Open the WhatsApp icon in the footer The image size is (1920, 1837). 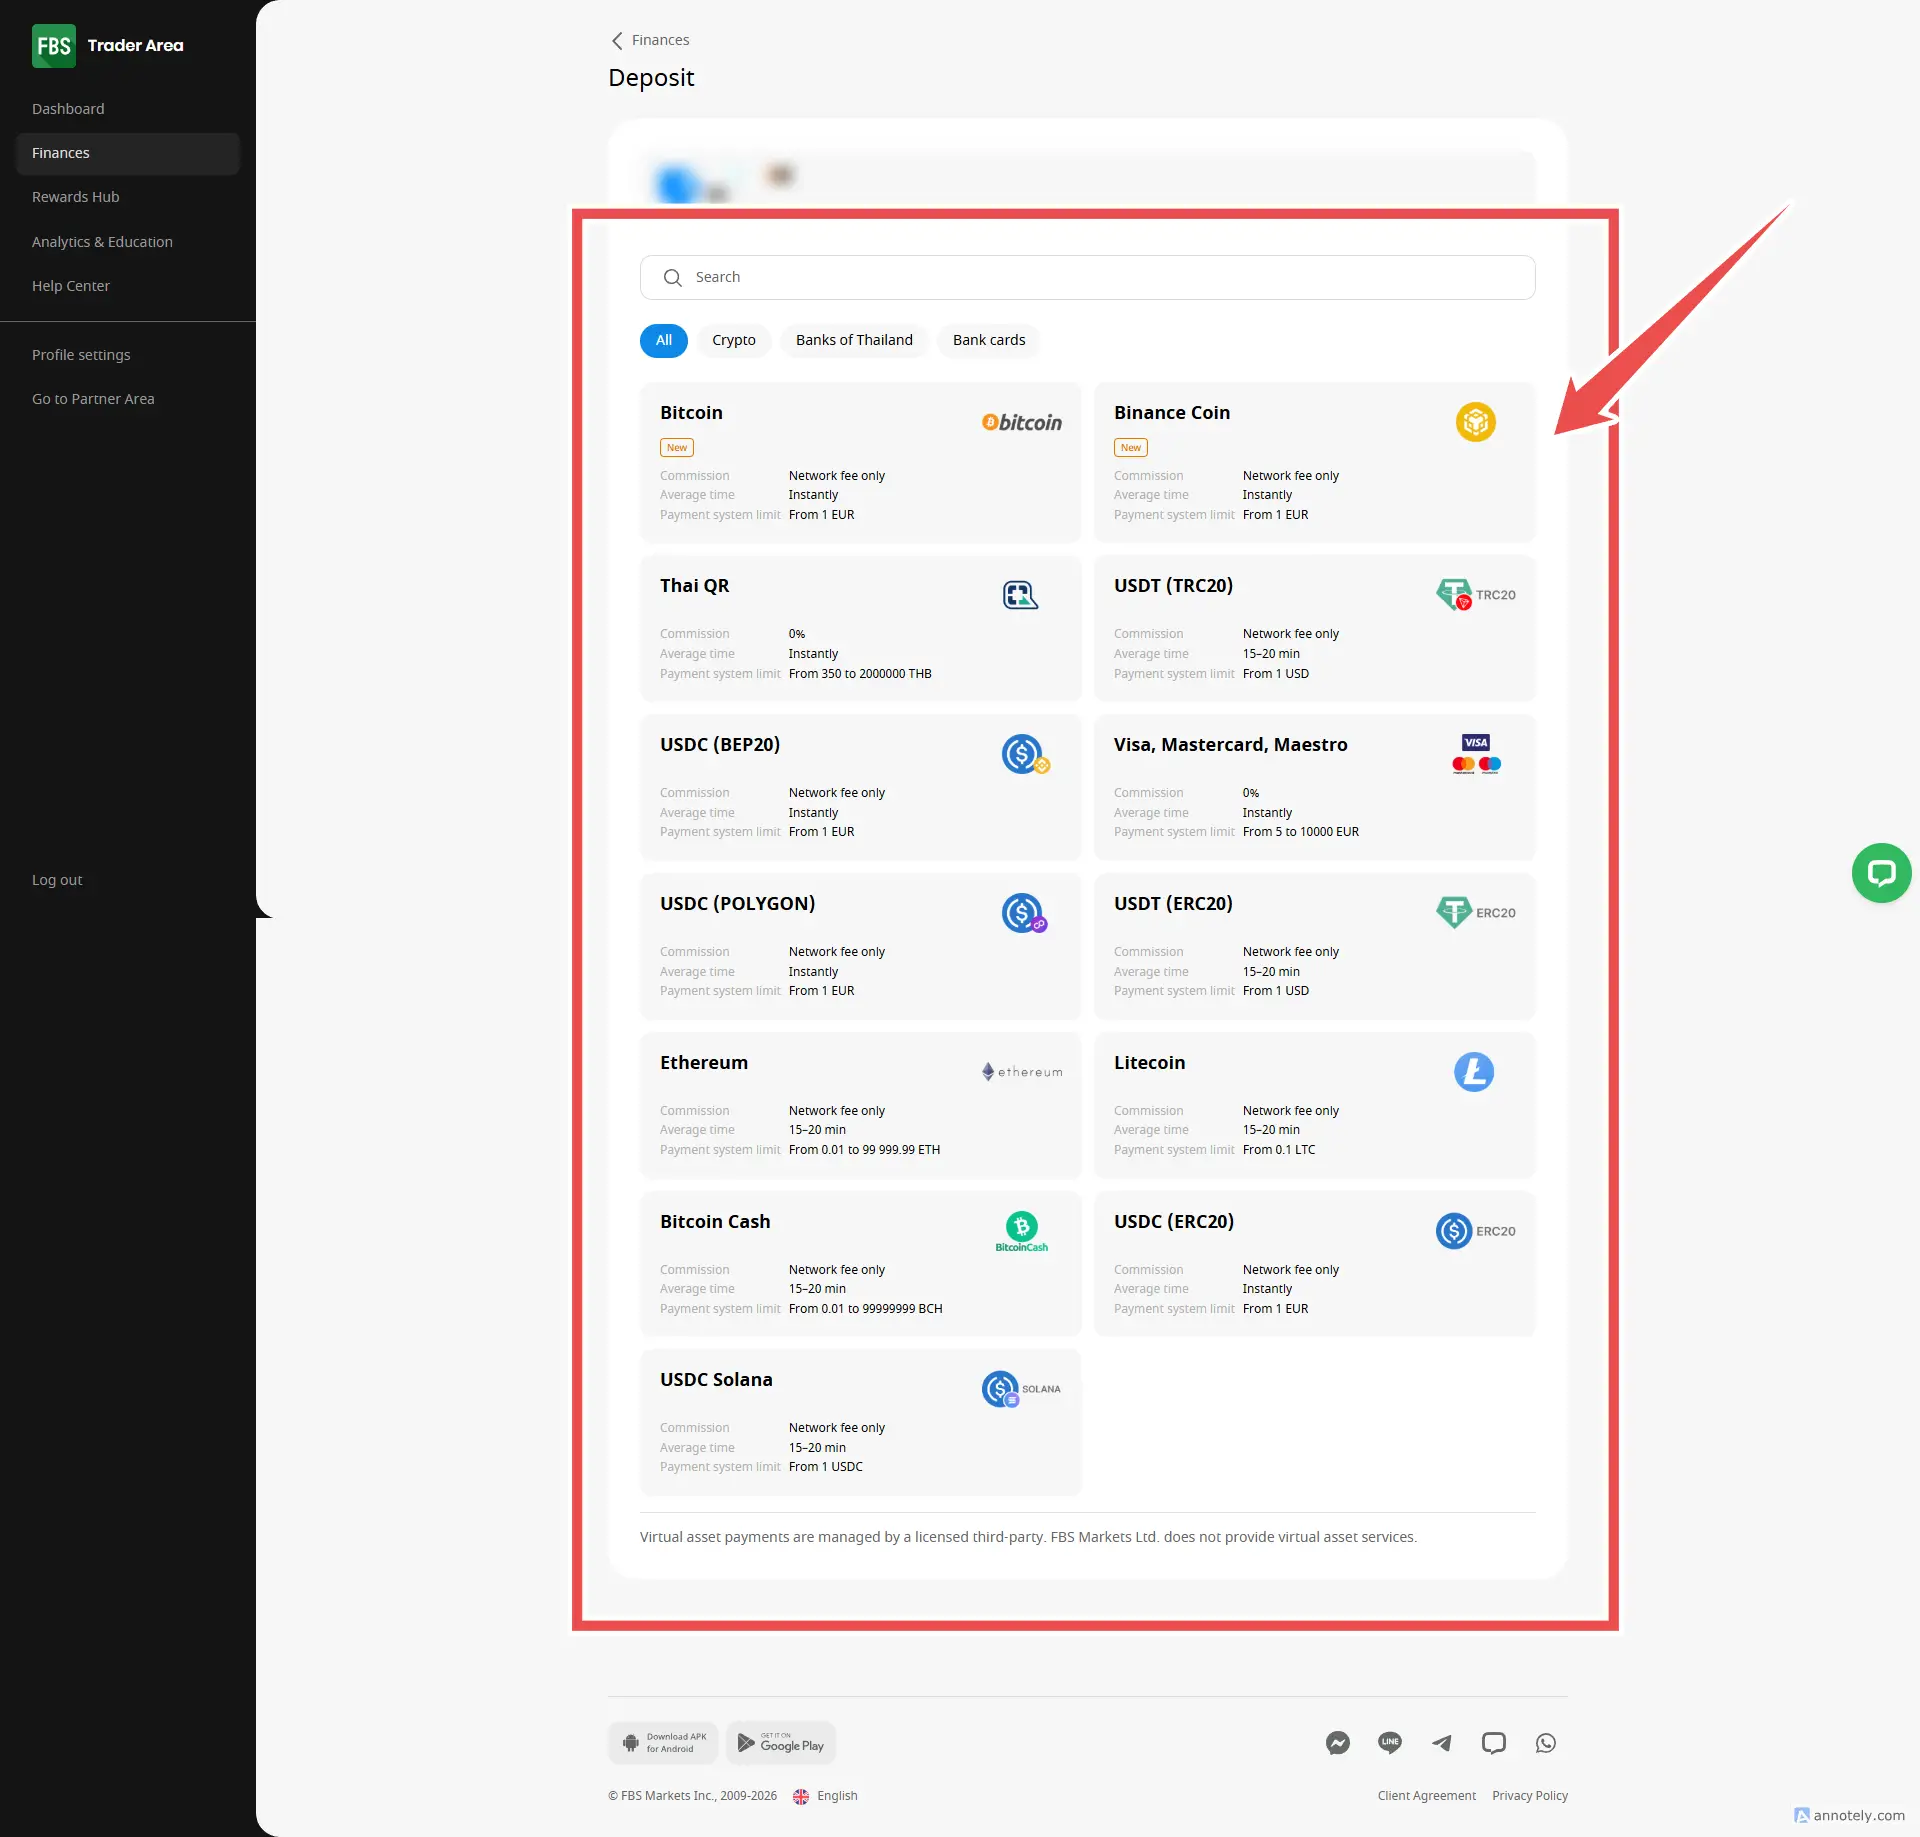1545,1743
